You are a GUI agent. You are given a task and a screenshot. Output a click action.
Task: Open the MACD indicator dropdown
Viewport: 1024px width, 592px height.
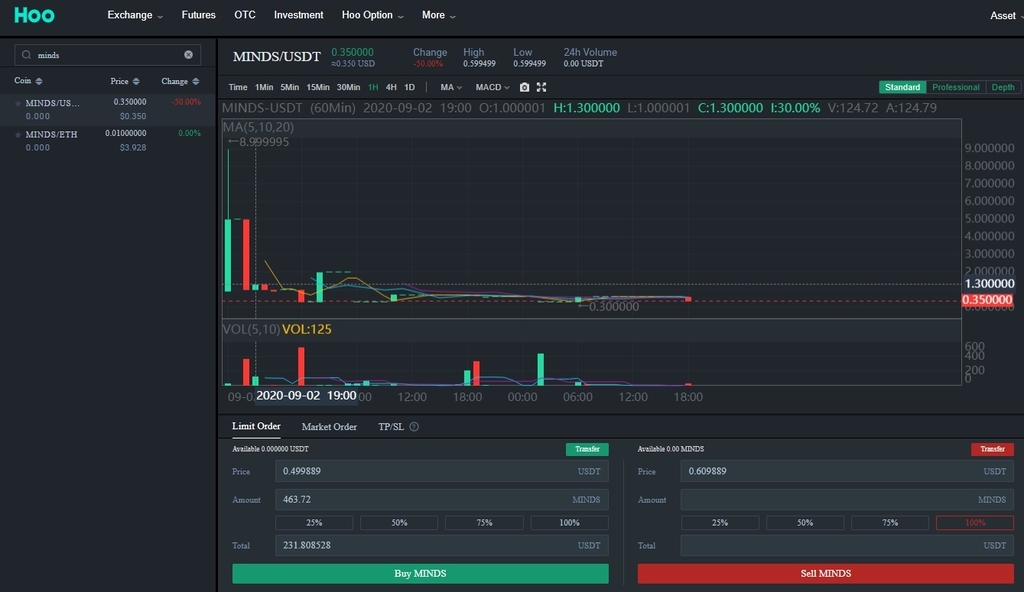click(x=492, y=88)
